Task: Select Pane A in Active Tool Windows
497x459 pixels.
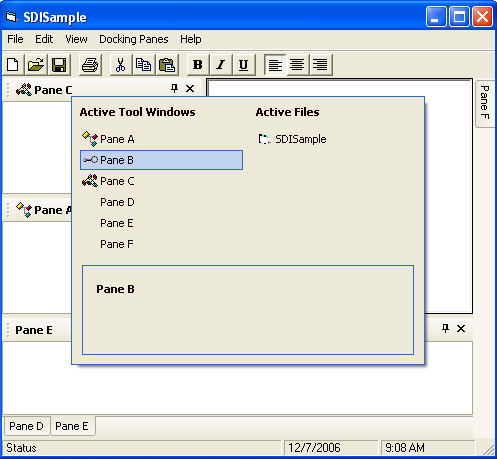Action: click(x=161, y=139)
